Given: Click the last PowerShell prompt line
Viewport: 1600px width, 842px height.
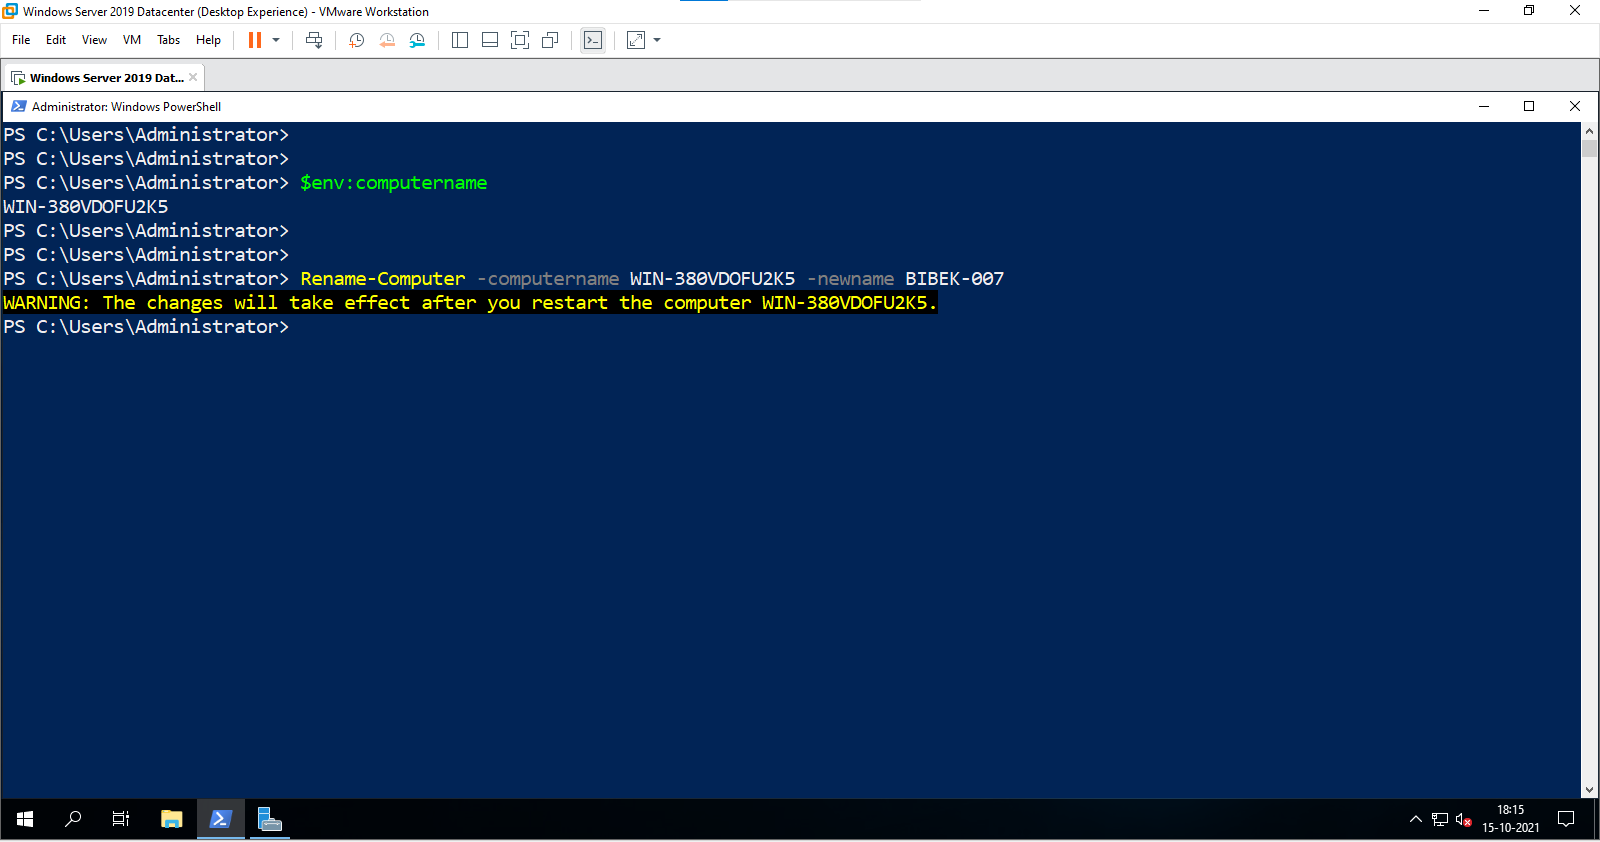Looking at the screenshot, I should coord(146,327).
